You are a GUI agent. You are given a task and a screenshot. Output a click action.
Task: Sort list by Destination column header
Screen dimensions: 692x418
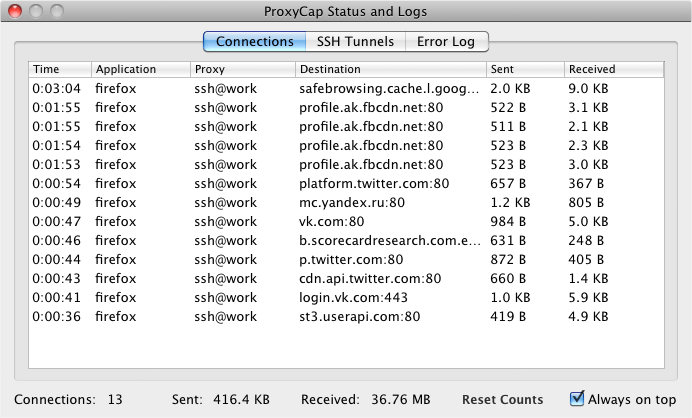pyautogui.click(x=390, y=70)
